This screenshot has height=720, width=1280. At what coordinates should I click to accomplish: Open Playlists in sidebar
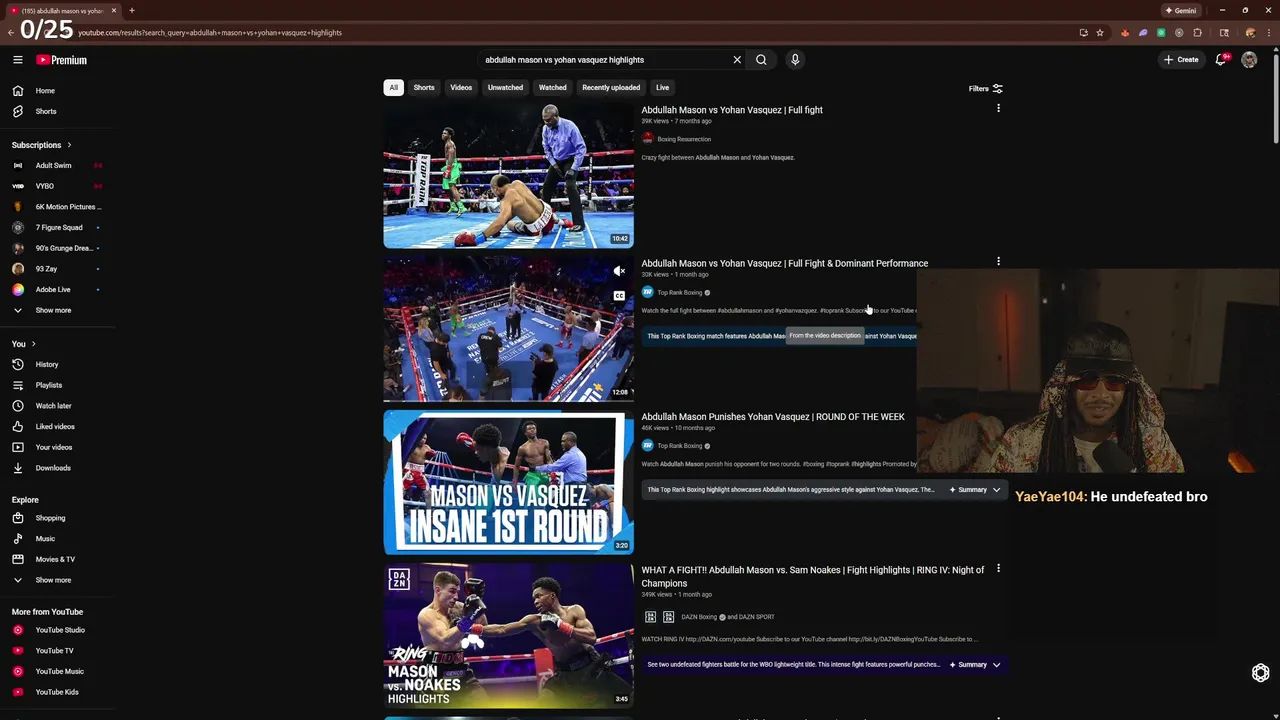coord(57,385)
